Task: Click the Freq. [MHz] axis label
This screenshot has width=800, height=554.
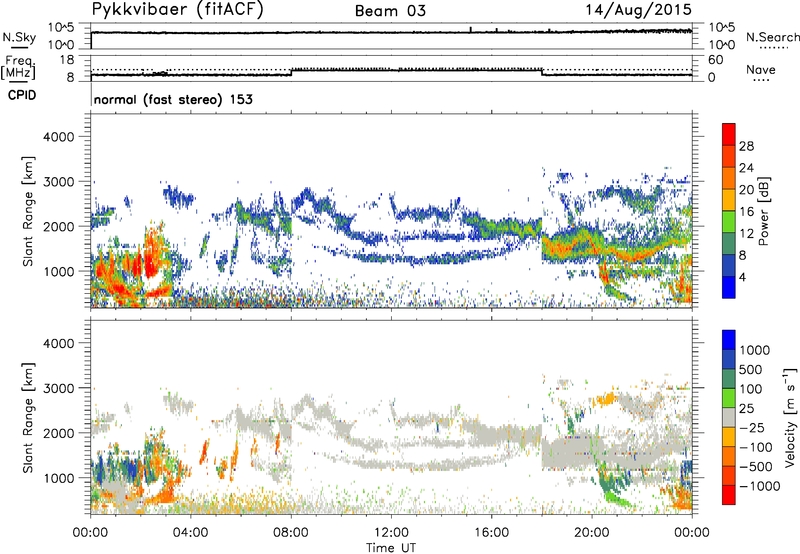Action: (19, 67)
